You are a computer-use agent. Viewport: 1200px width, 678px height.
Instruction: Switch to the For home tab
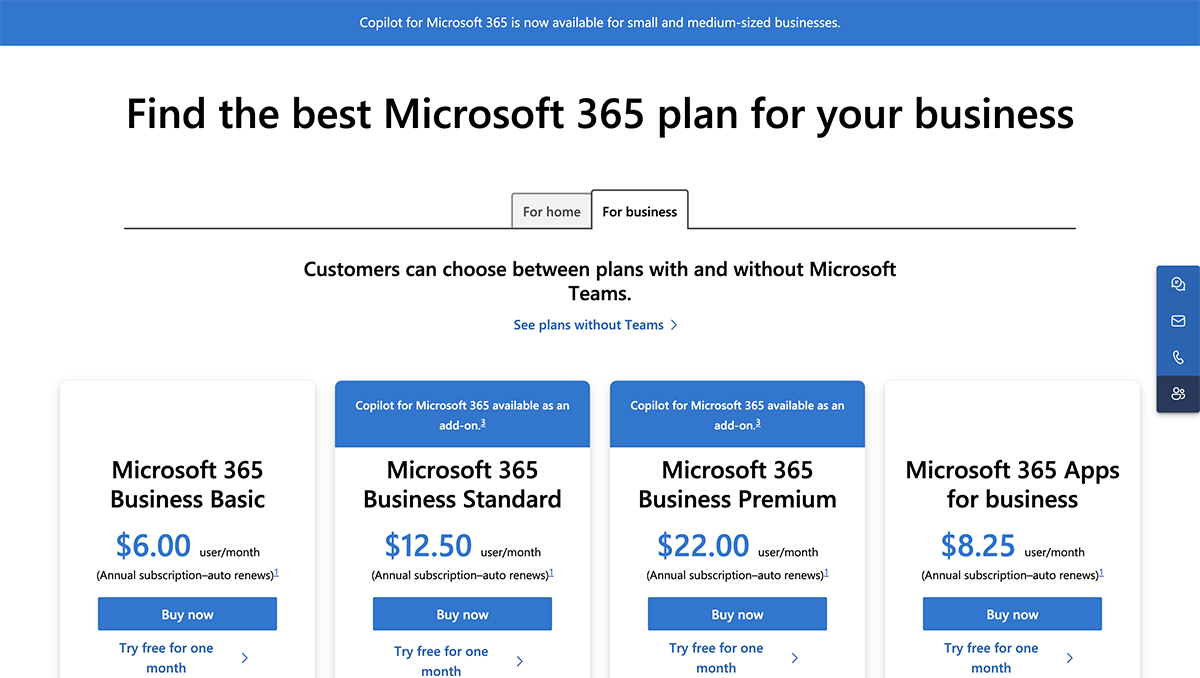click(551, 211)
